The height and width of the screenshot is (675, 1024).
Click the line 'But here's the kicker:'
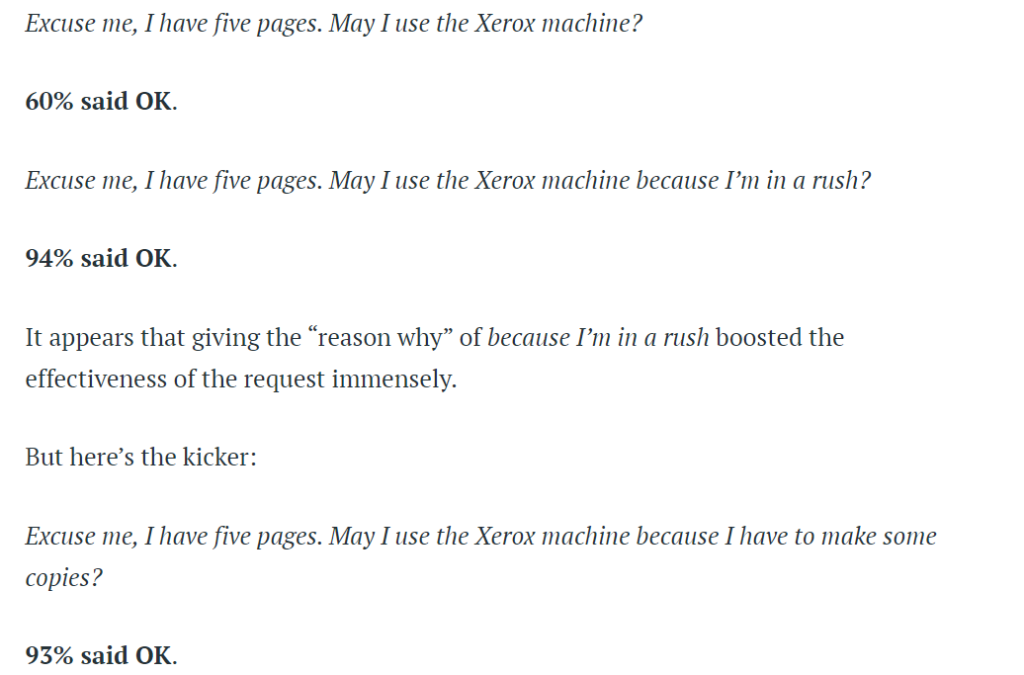click(x=140, y=457)
